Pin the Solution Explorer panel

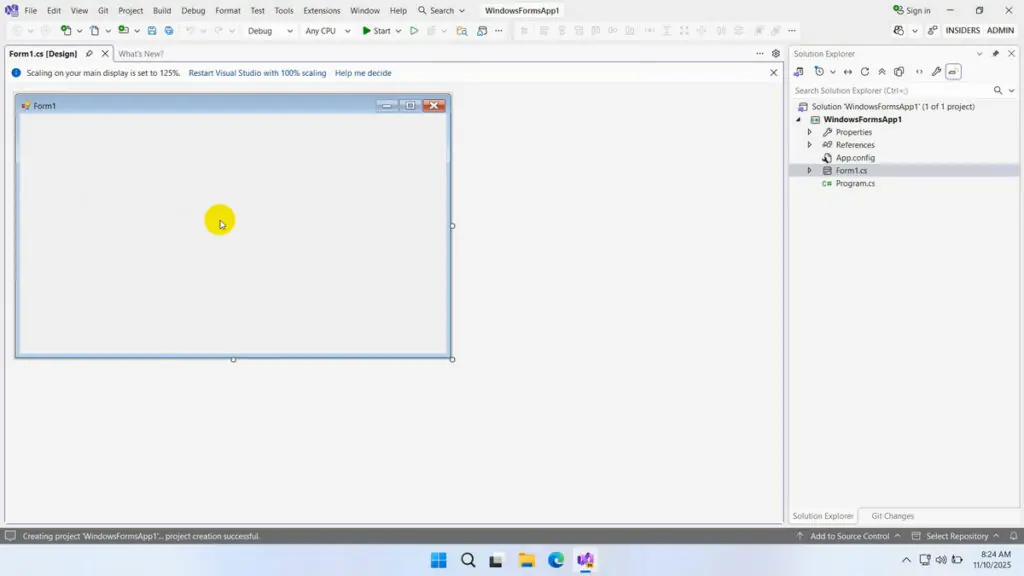996,53
